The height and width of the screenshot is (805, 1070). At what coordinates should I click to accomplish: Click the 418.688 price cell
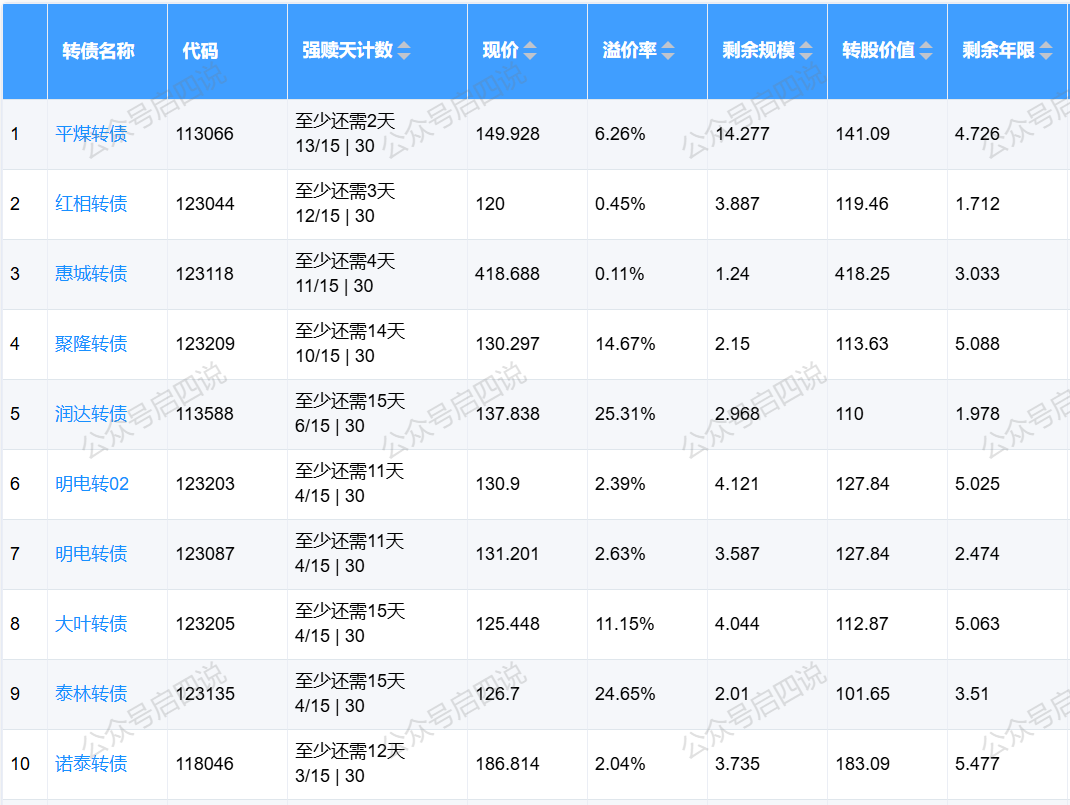[508, 274]
